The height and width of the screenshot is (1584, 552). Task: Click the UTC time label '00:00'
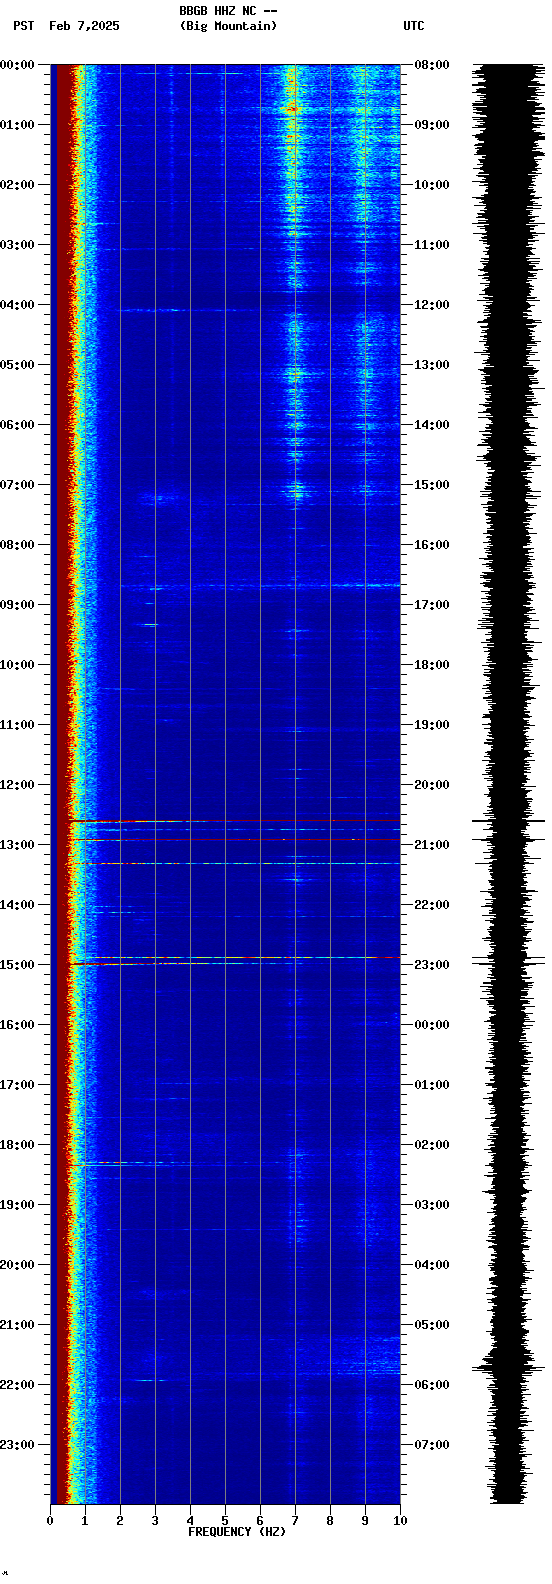pos(431,1025)
